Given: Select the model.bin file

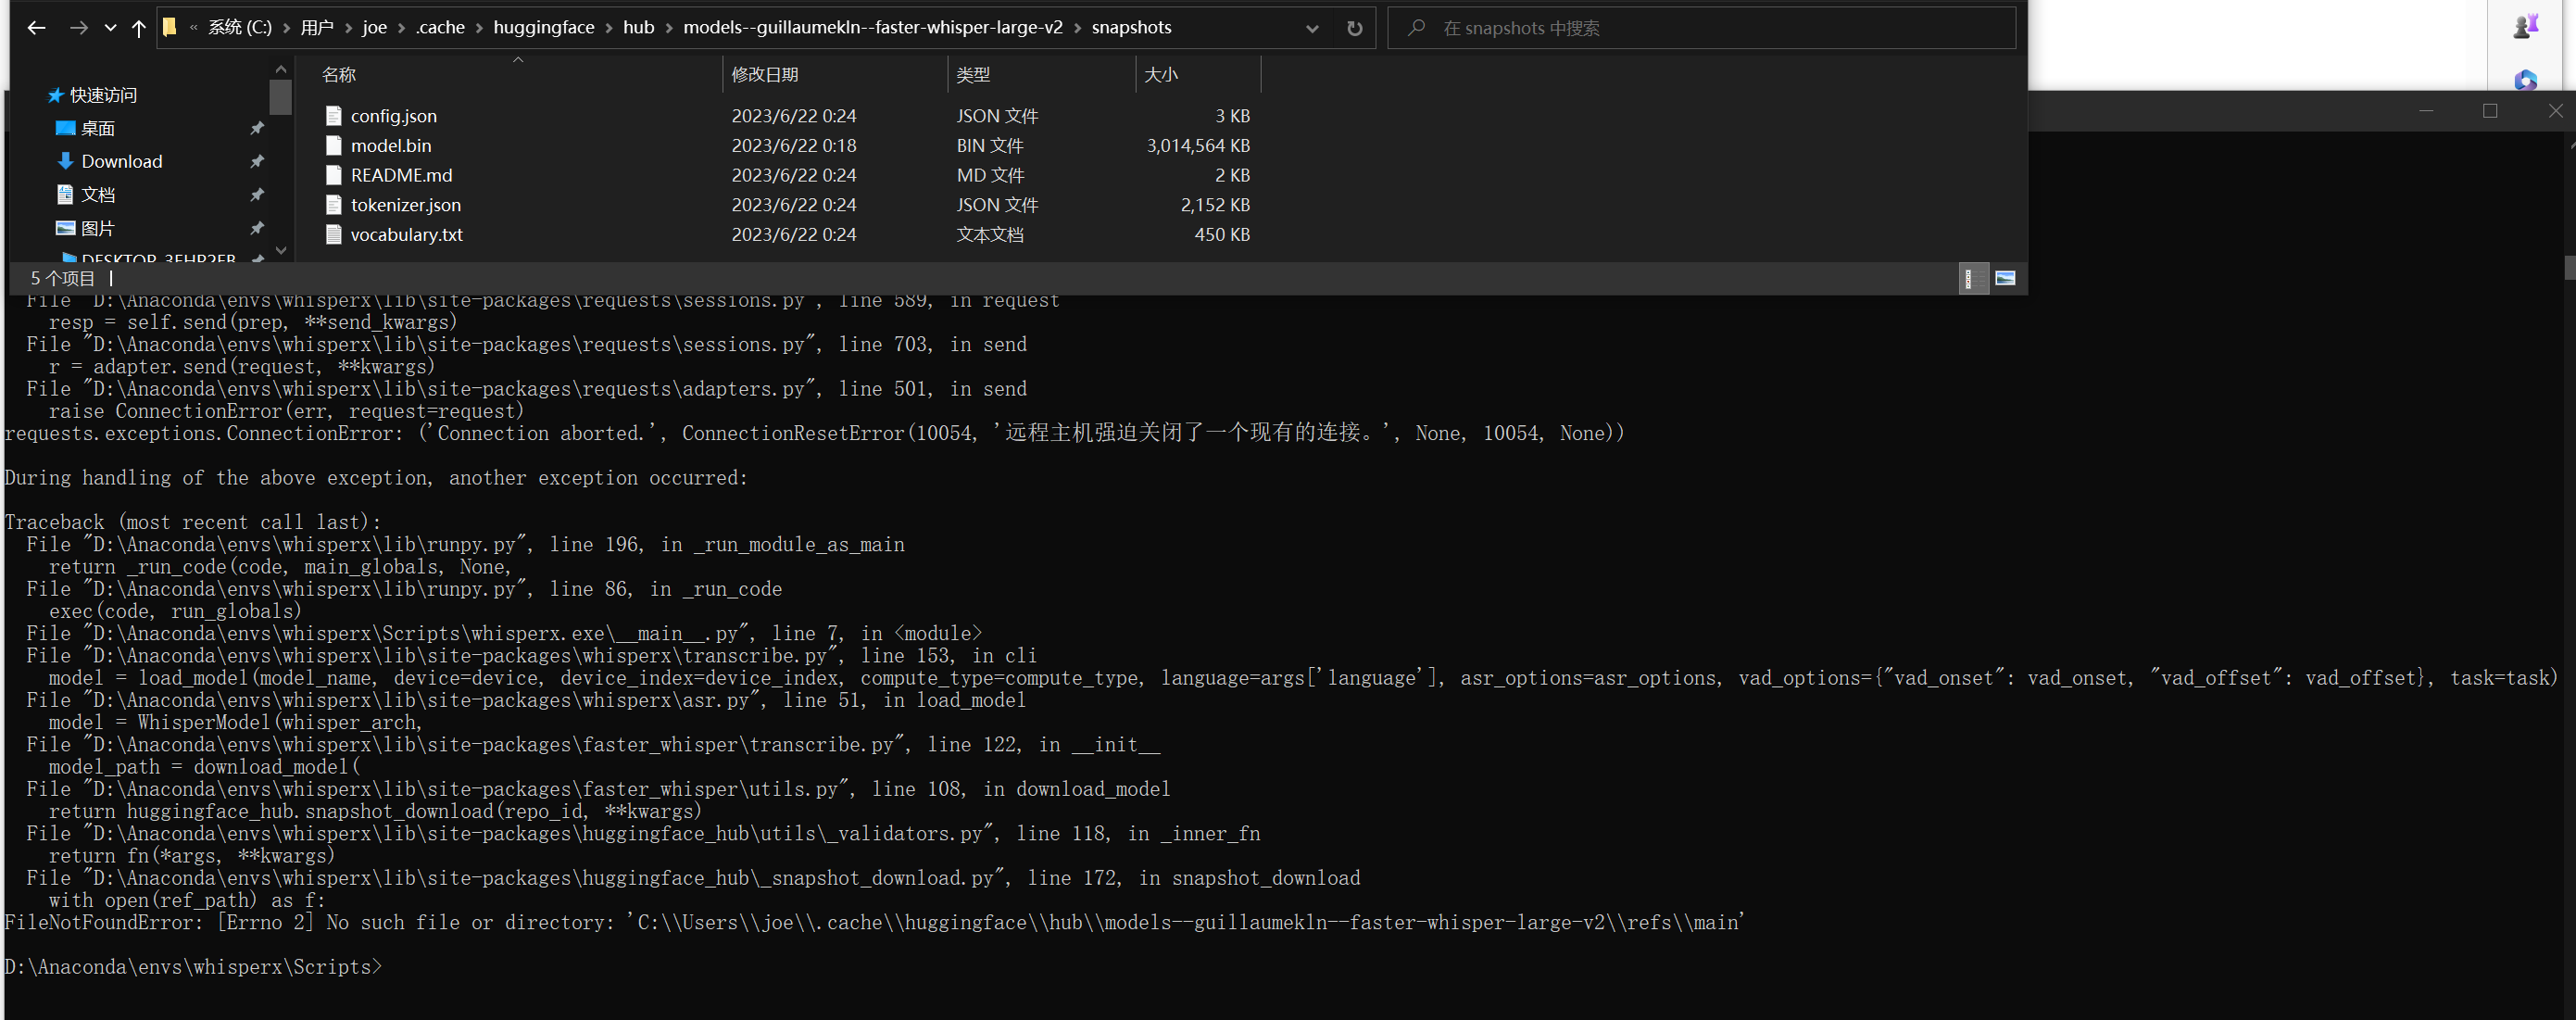Looking at the screenshot, I should pyautogui.click(x=390, y=145).
